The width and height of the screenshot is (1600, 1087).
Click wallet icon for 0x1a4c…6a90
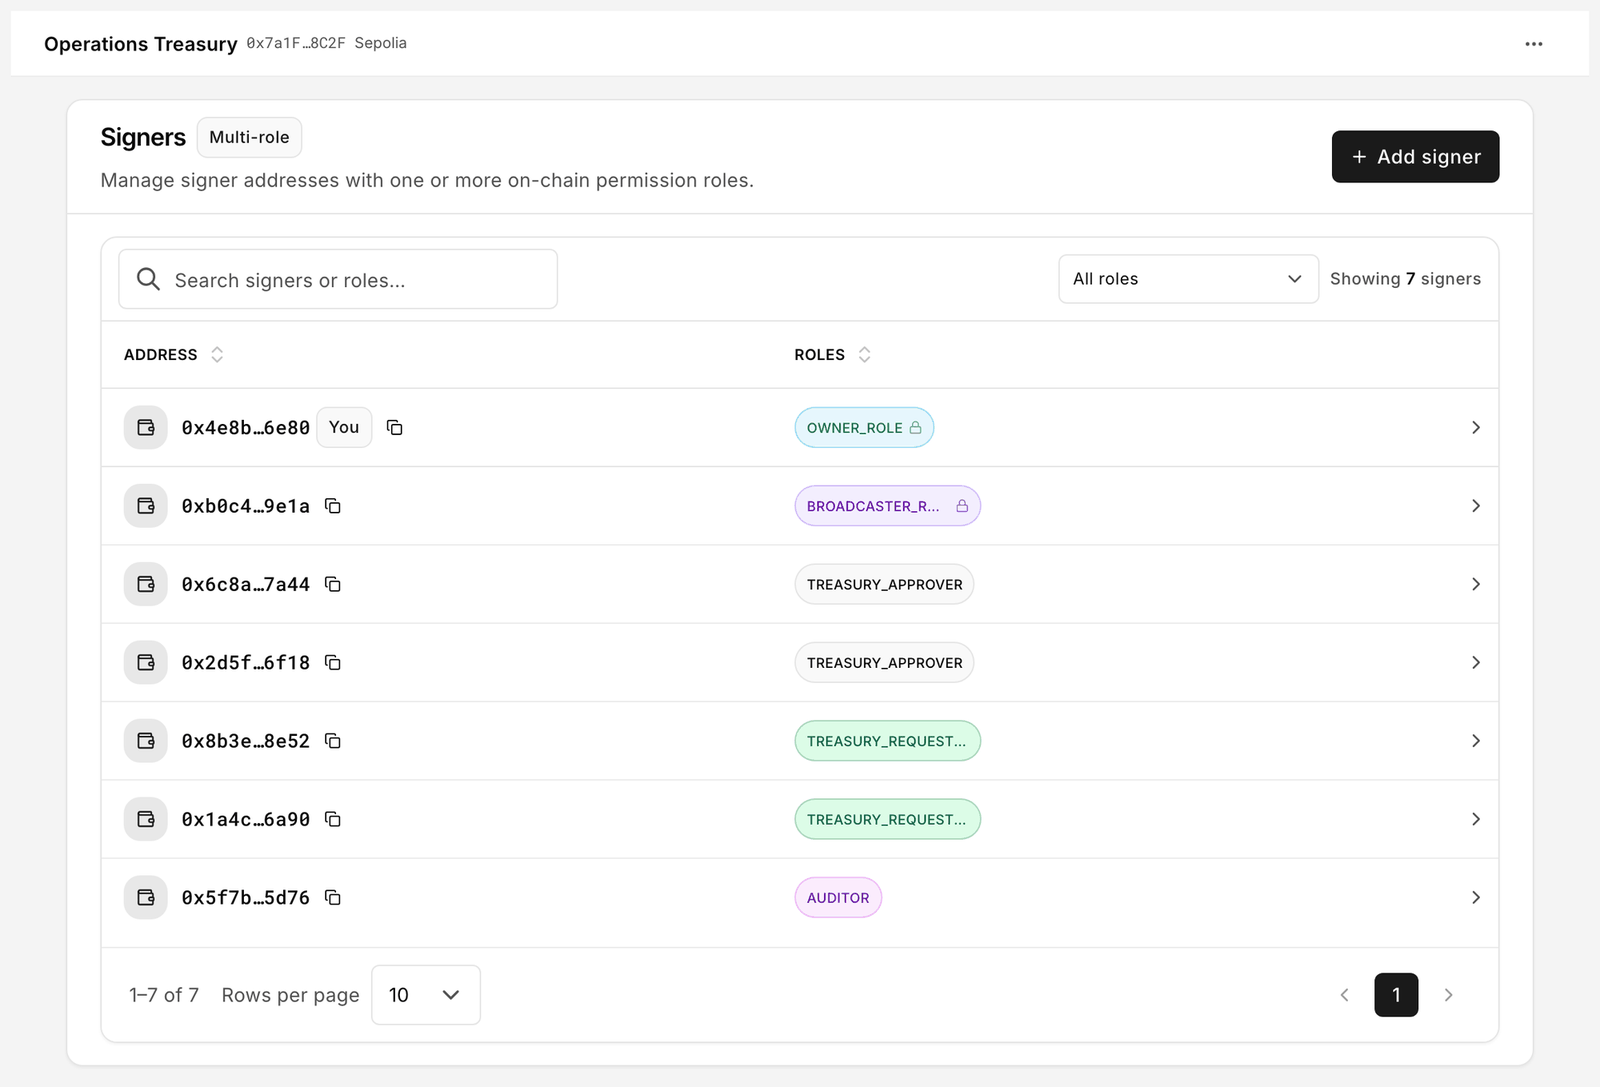146,819
